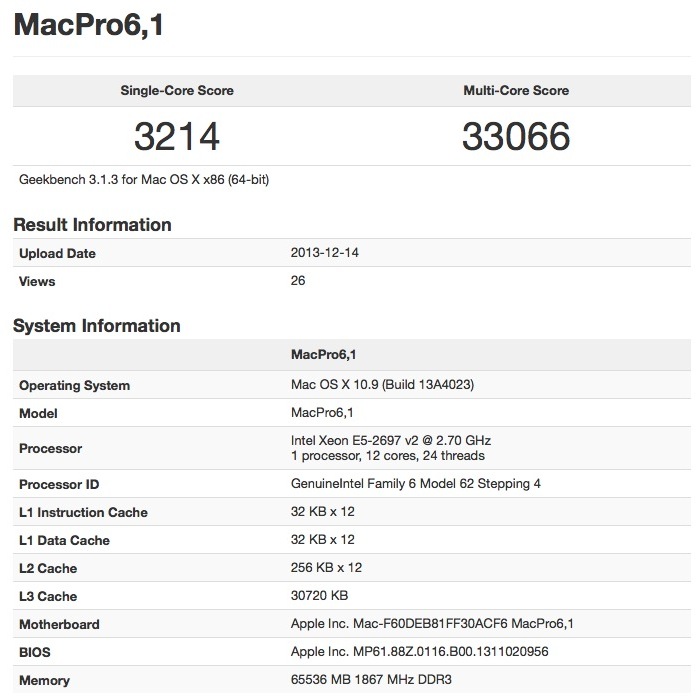This screenshot has width=700, height=696.
Task: Select GenuineIntel Family 6 Model 62 value
Action: (416, 484)
